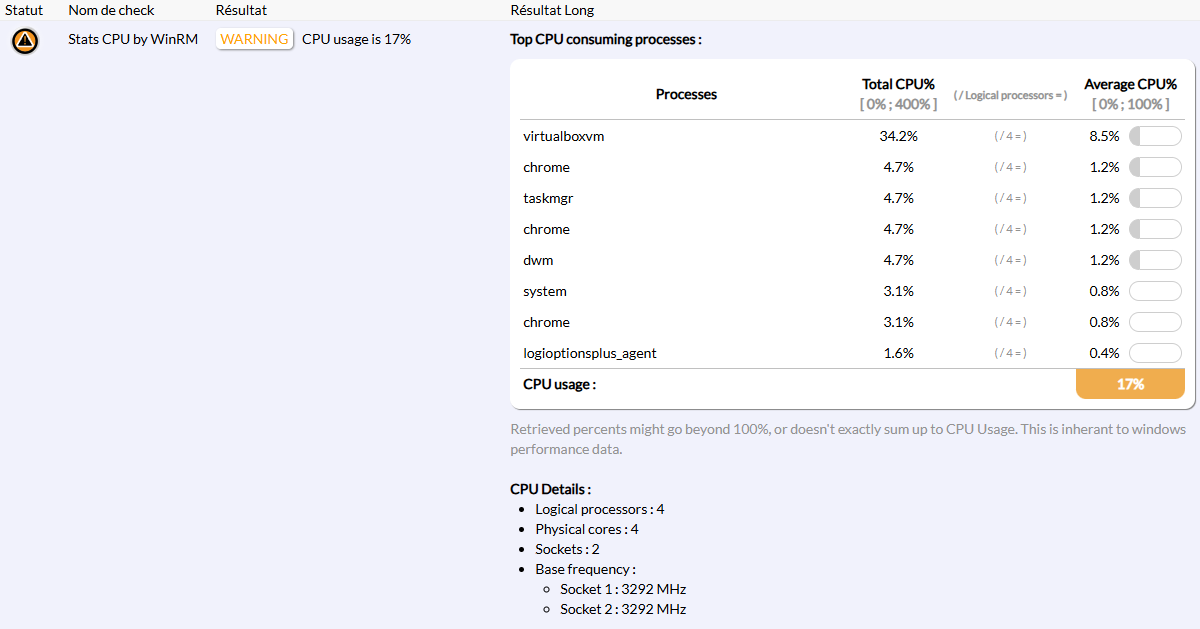This screenshot has width=1200, height=629.
Task: Sort by the Statut column header
Action: tap(24, 10)
